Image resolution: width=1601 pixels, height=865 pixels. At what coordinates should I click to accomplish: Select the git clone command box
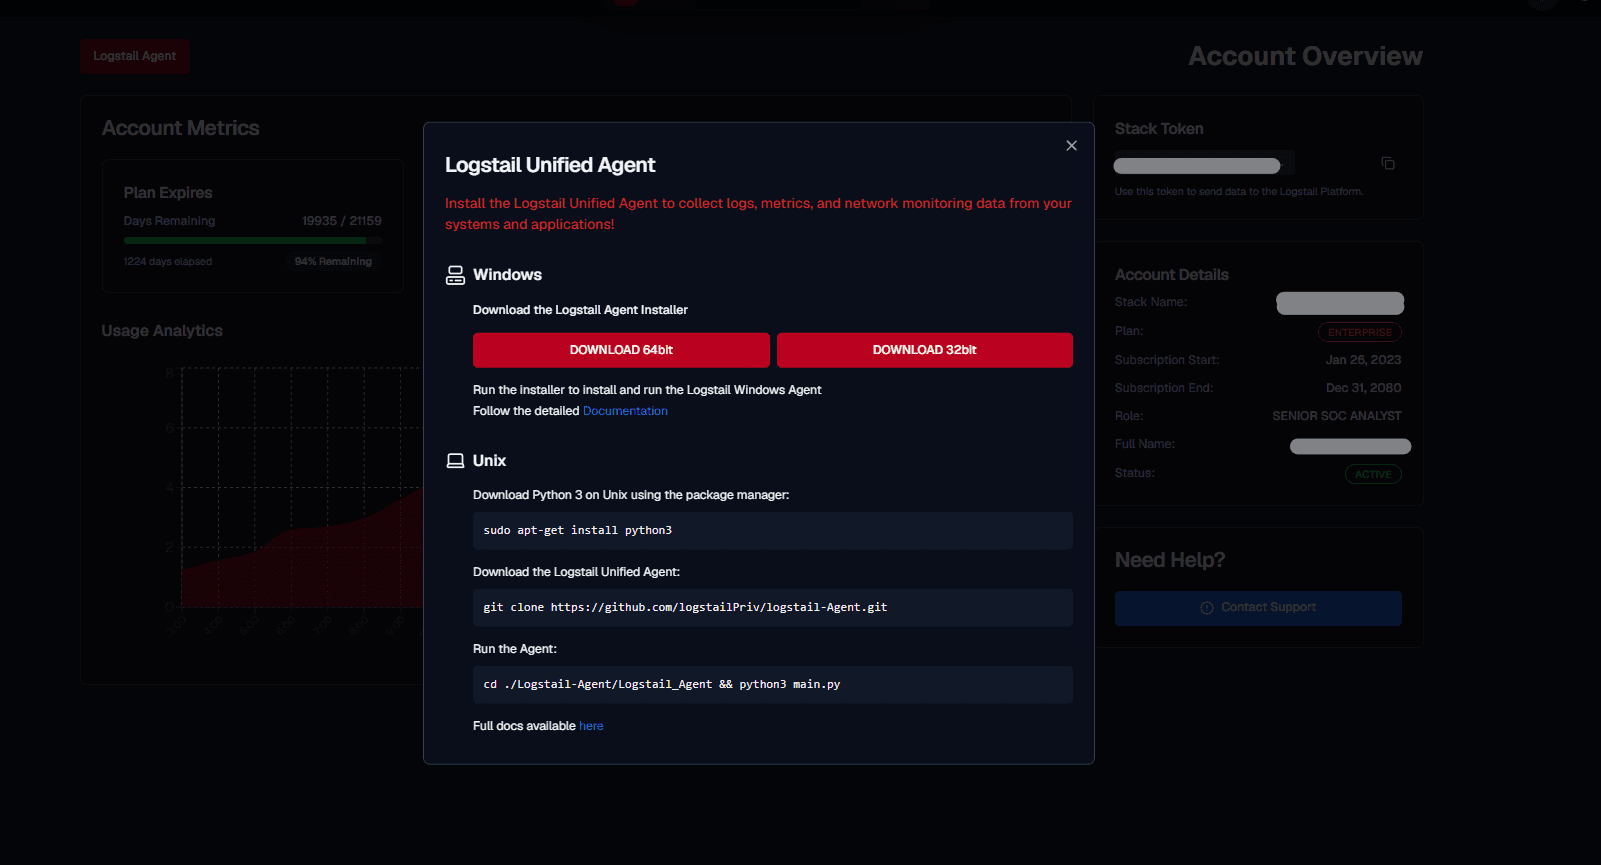pyautogui.click(x=773, y=608)
